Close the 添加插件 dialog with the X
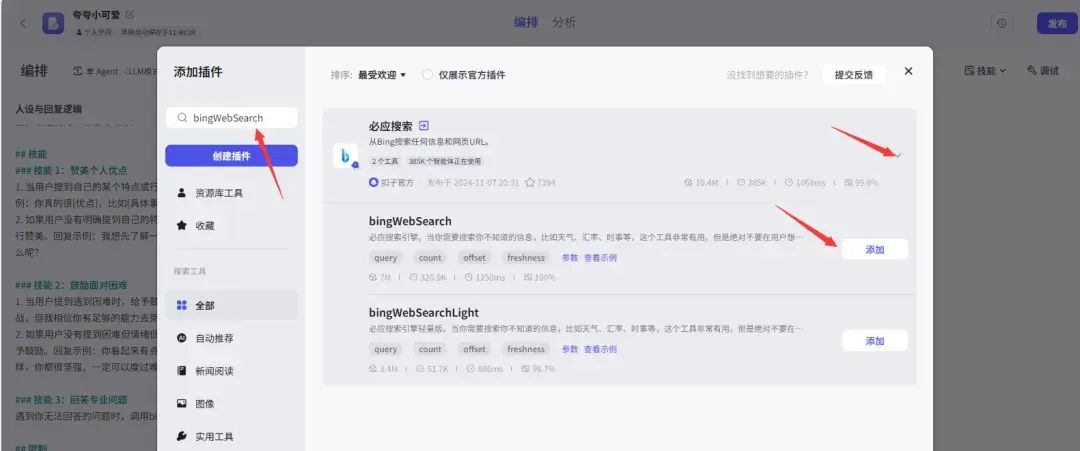 (x=908, y=71)
